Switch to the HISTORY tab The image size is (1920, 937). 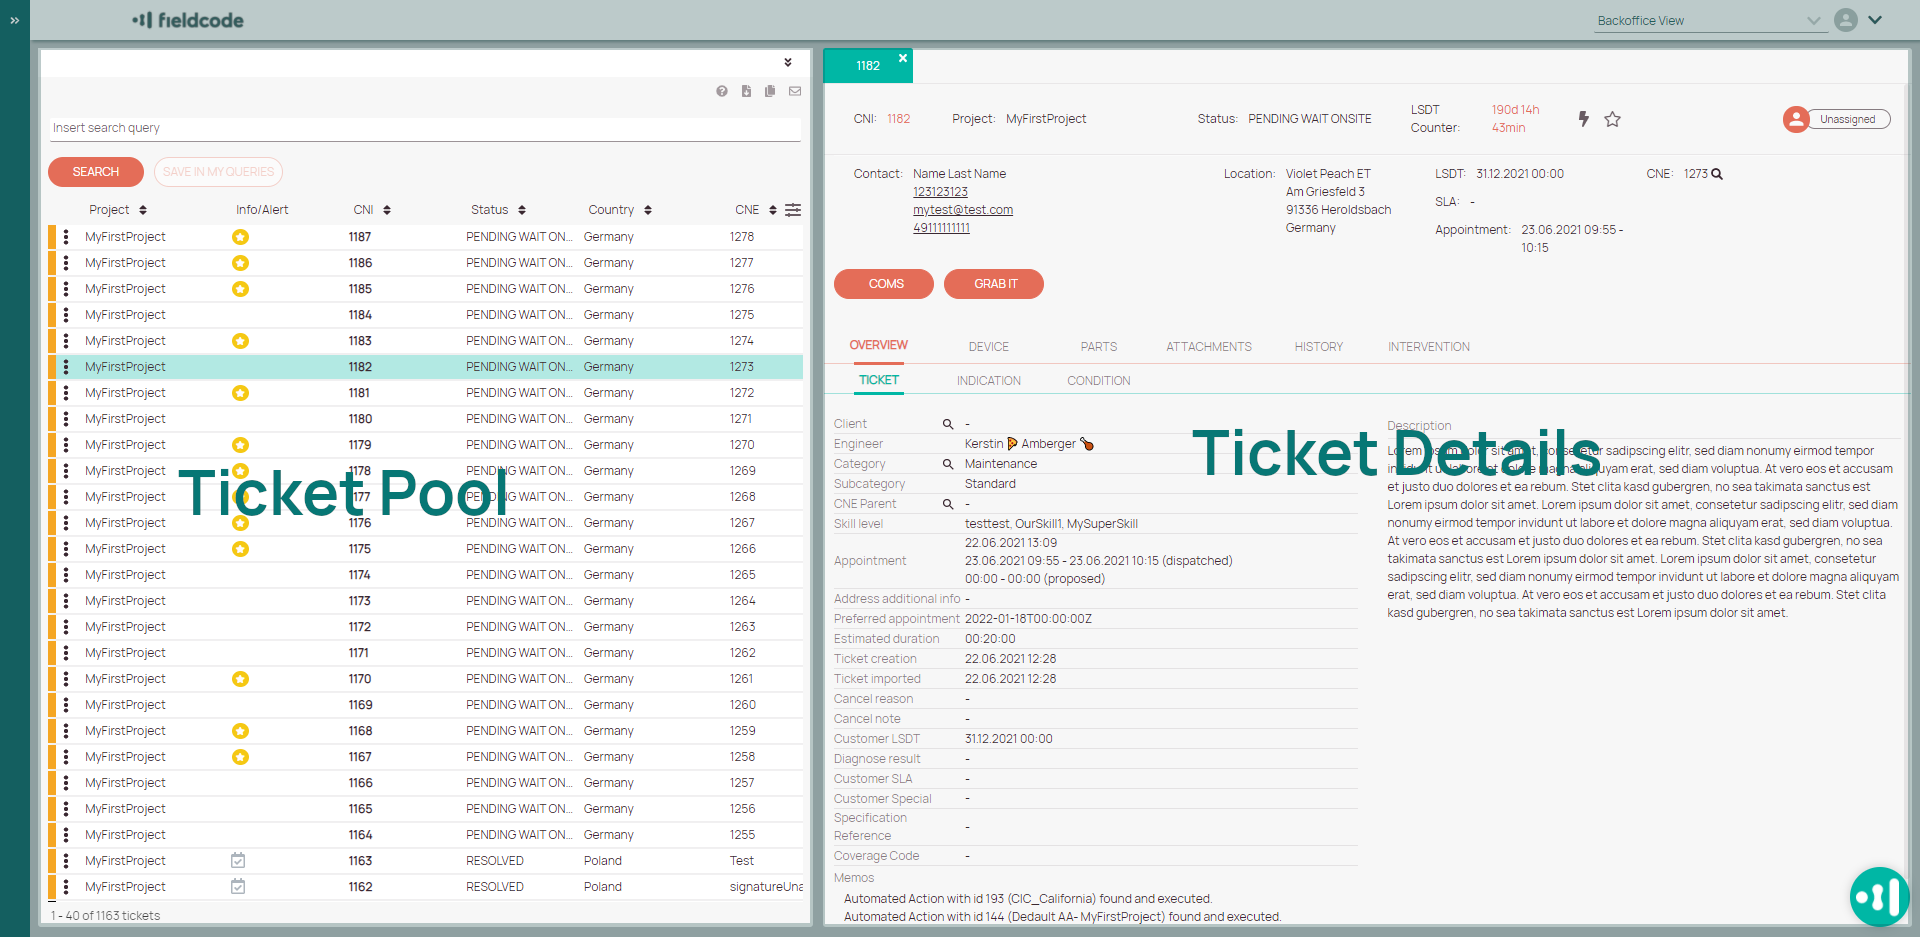(1318, 346)
